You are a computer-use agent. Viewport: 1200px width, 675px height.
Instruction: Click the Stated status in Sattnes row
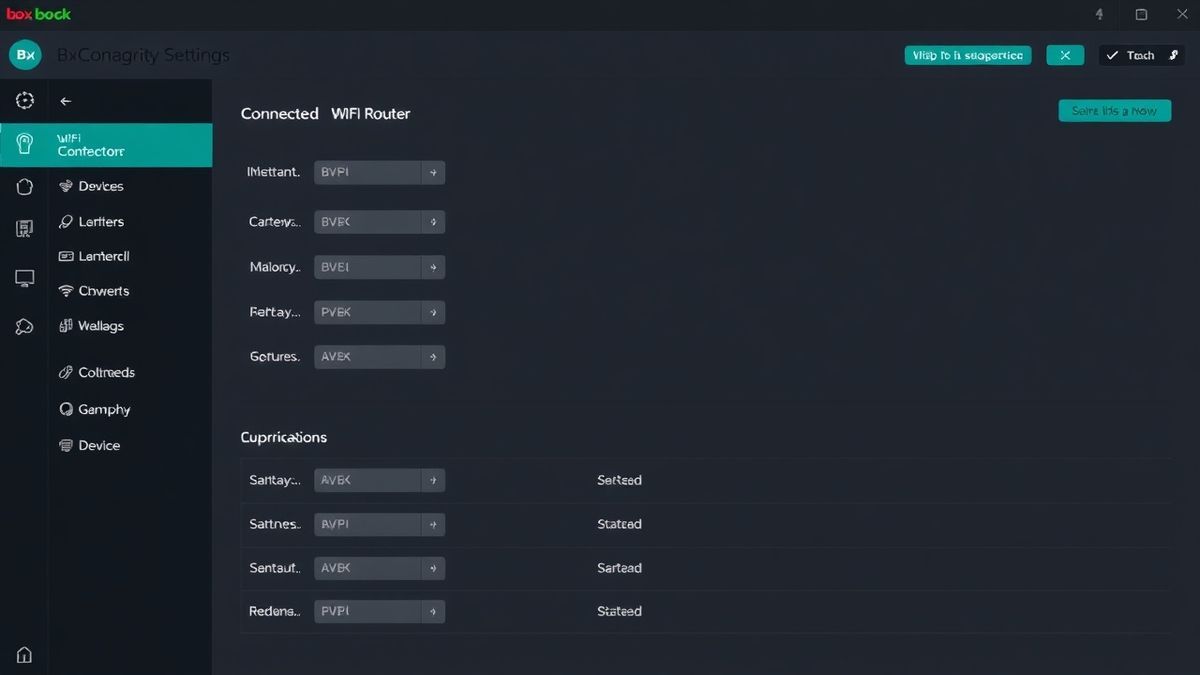point(619,524)
